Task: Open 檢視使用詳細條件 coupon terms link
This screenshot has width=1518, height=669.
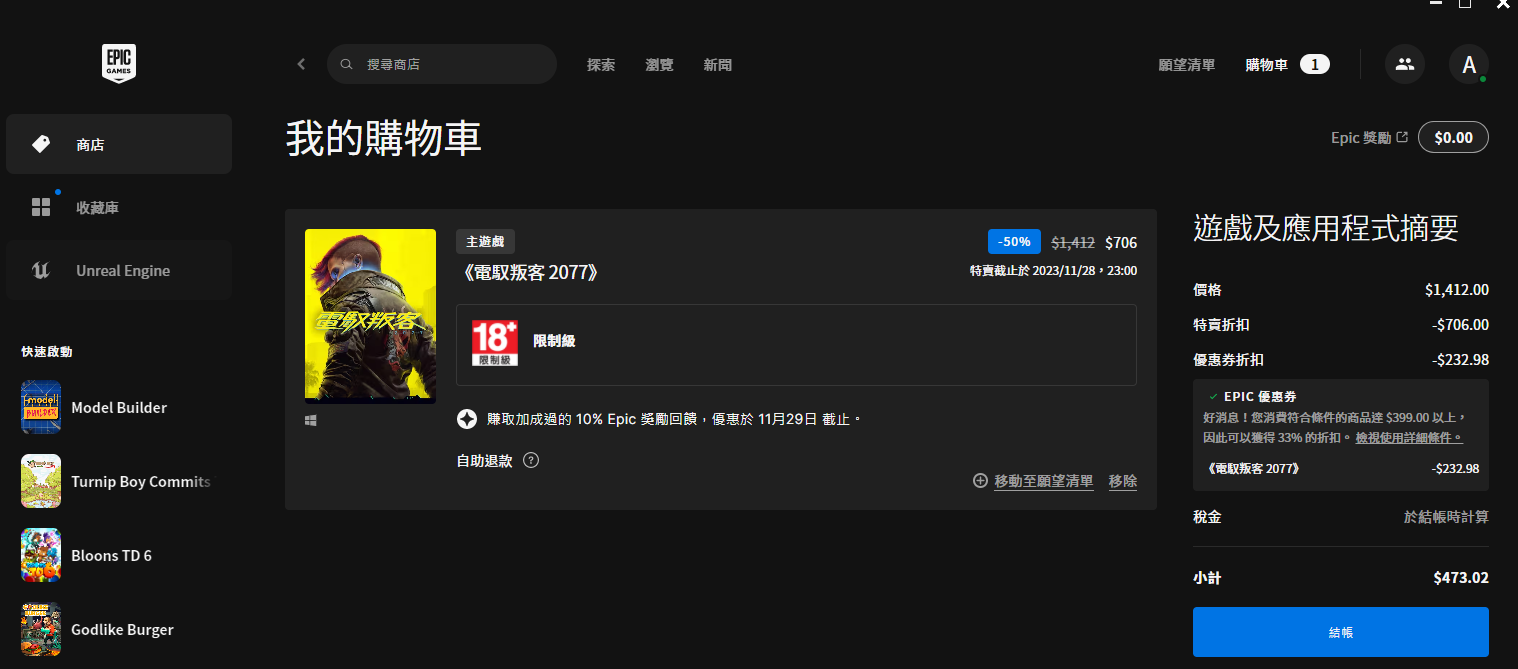Action: pyautogui.click(x=1409, y=438)
